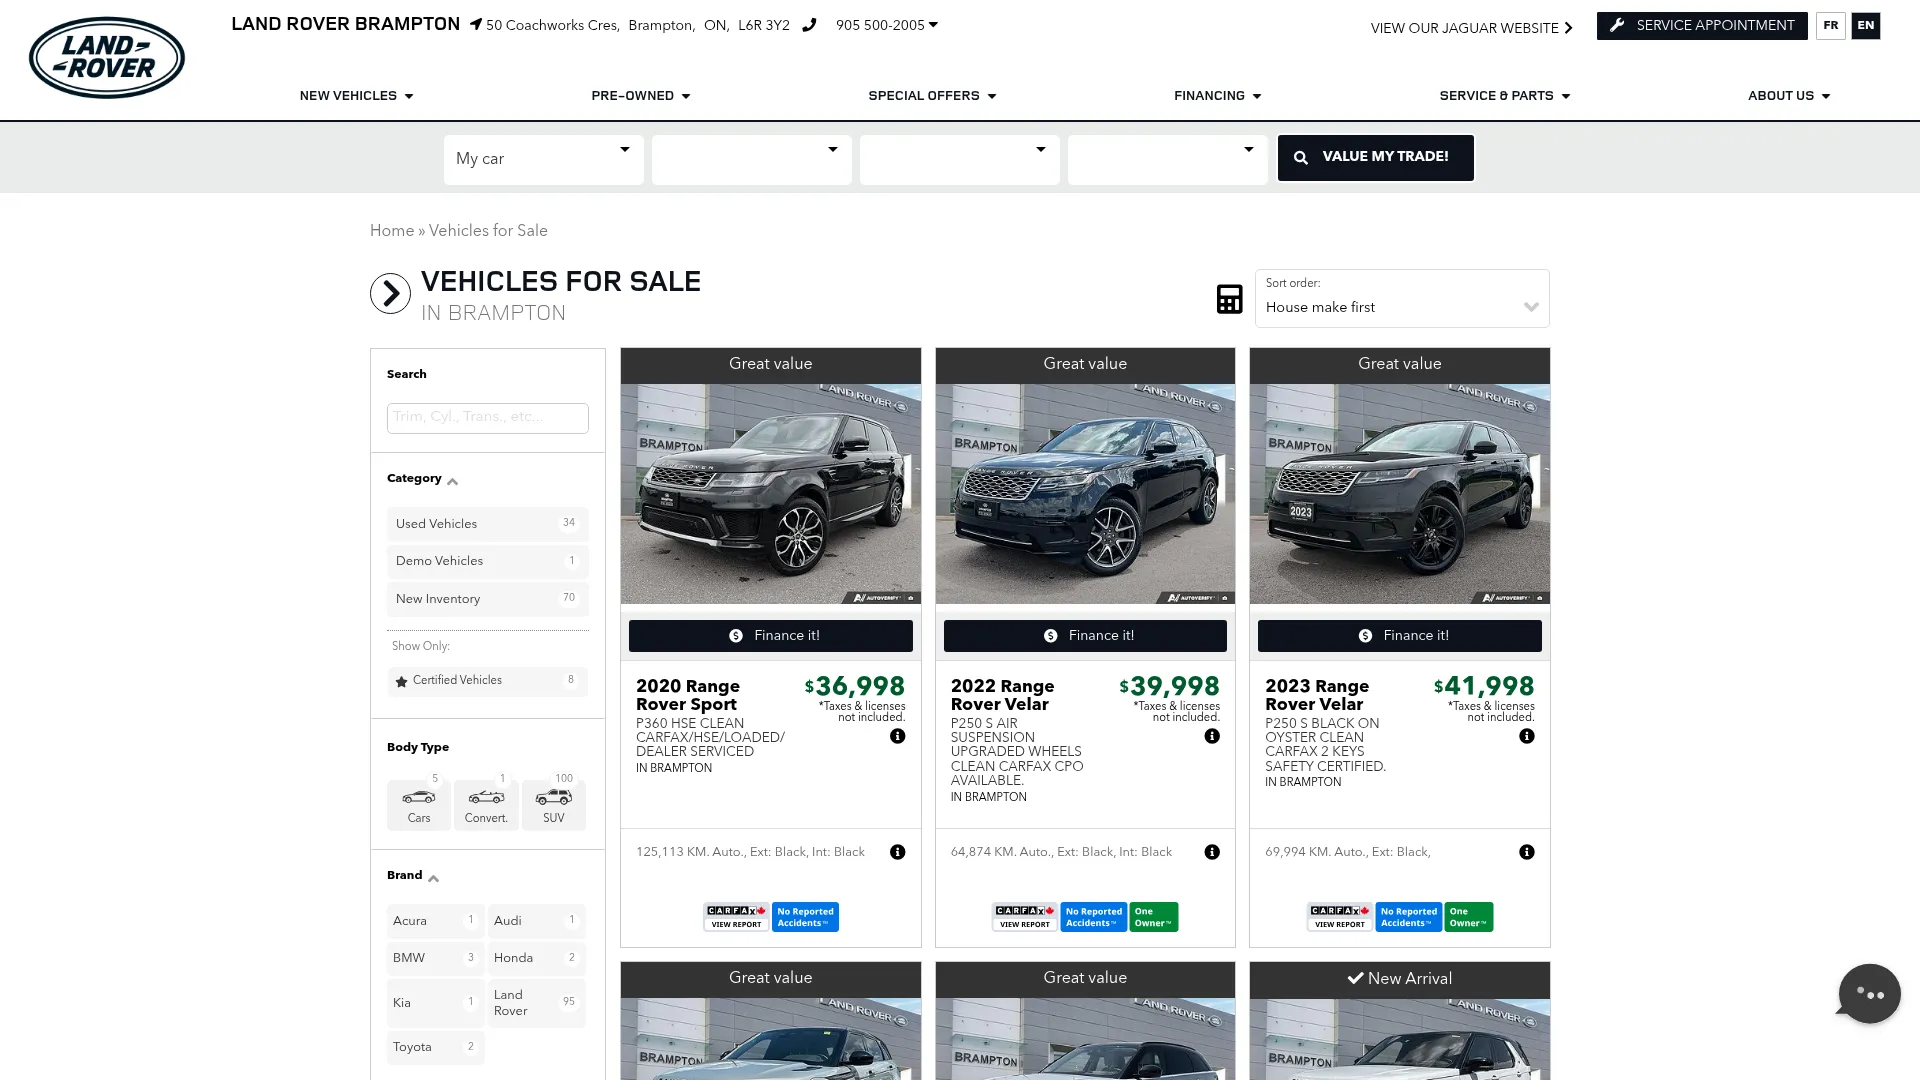Open 2023 Range Rover Velar photo
1920x1080 pixels.
(x=1400, y=494)
